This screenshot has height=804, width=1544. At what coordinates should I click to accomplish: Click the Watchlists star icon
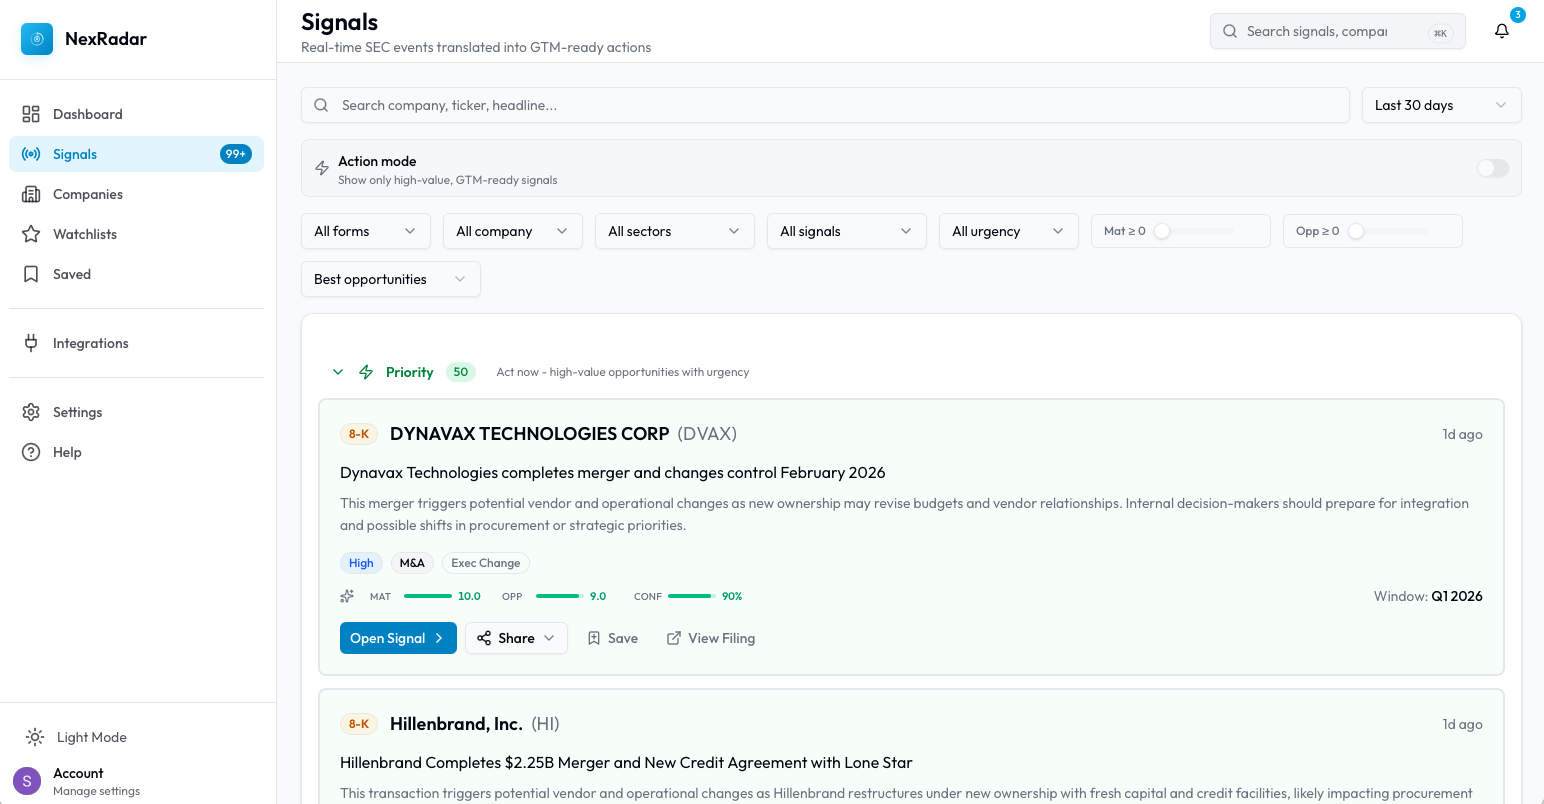point(31,234)
